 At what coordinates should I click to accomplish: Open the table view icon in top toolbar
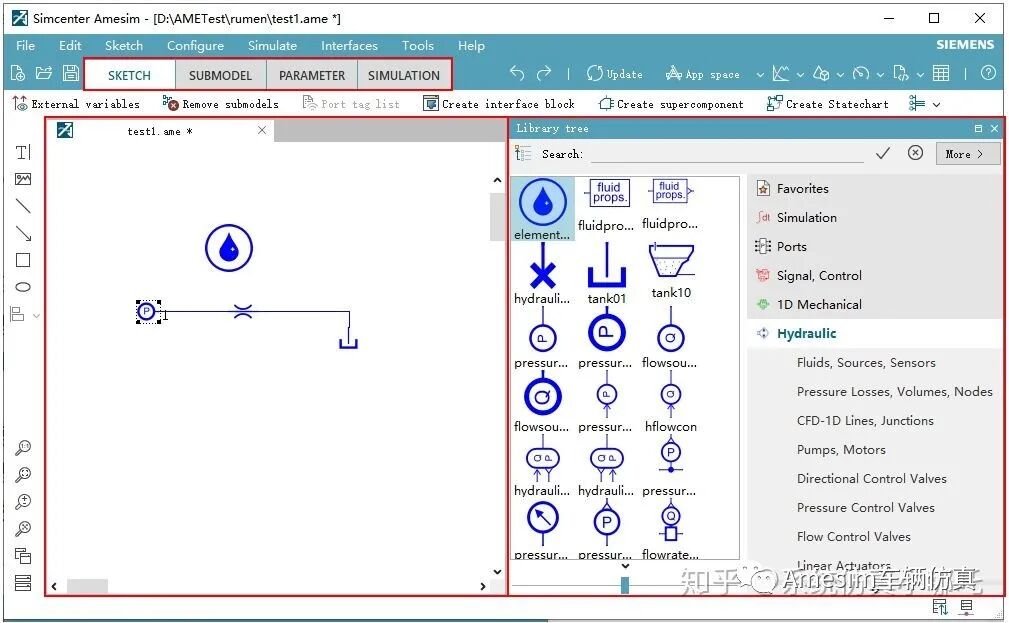tap(941, 73)
